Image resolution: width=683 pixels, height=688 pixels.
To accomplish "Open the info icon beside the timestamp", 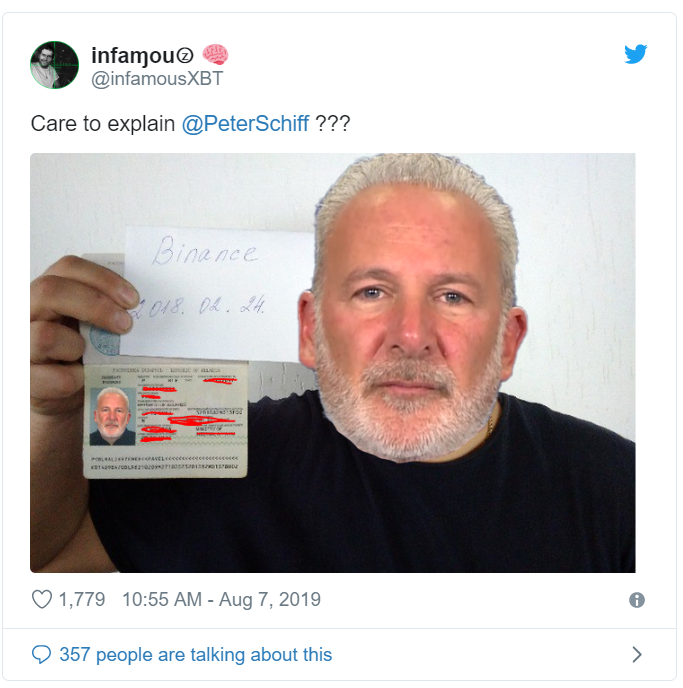I will coord(637,600).
